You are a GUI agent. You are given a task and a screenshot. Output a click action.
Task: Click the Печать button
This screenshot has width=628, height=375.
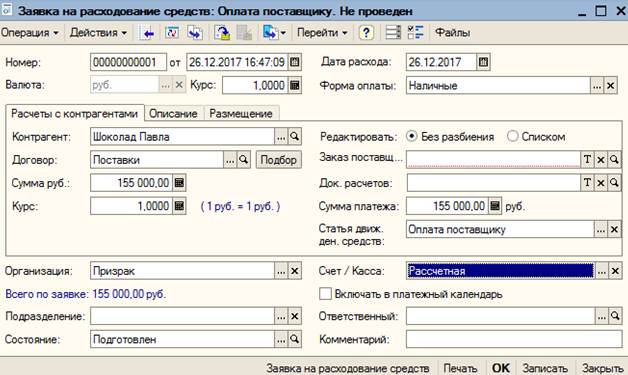pyautogui.click(x=460, y=368)
